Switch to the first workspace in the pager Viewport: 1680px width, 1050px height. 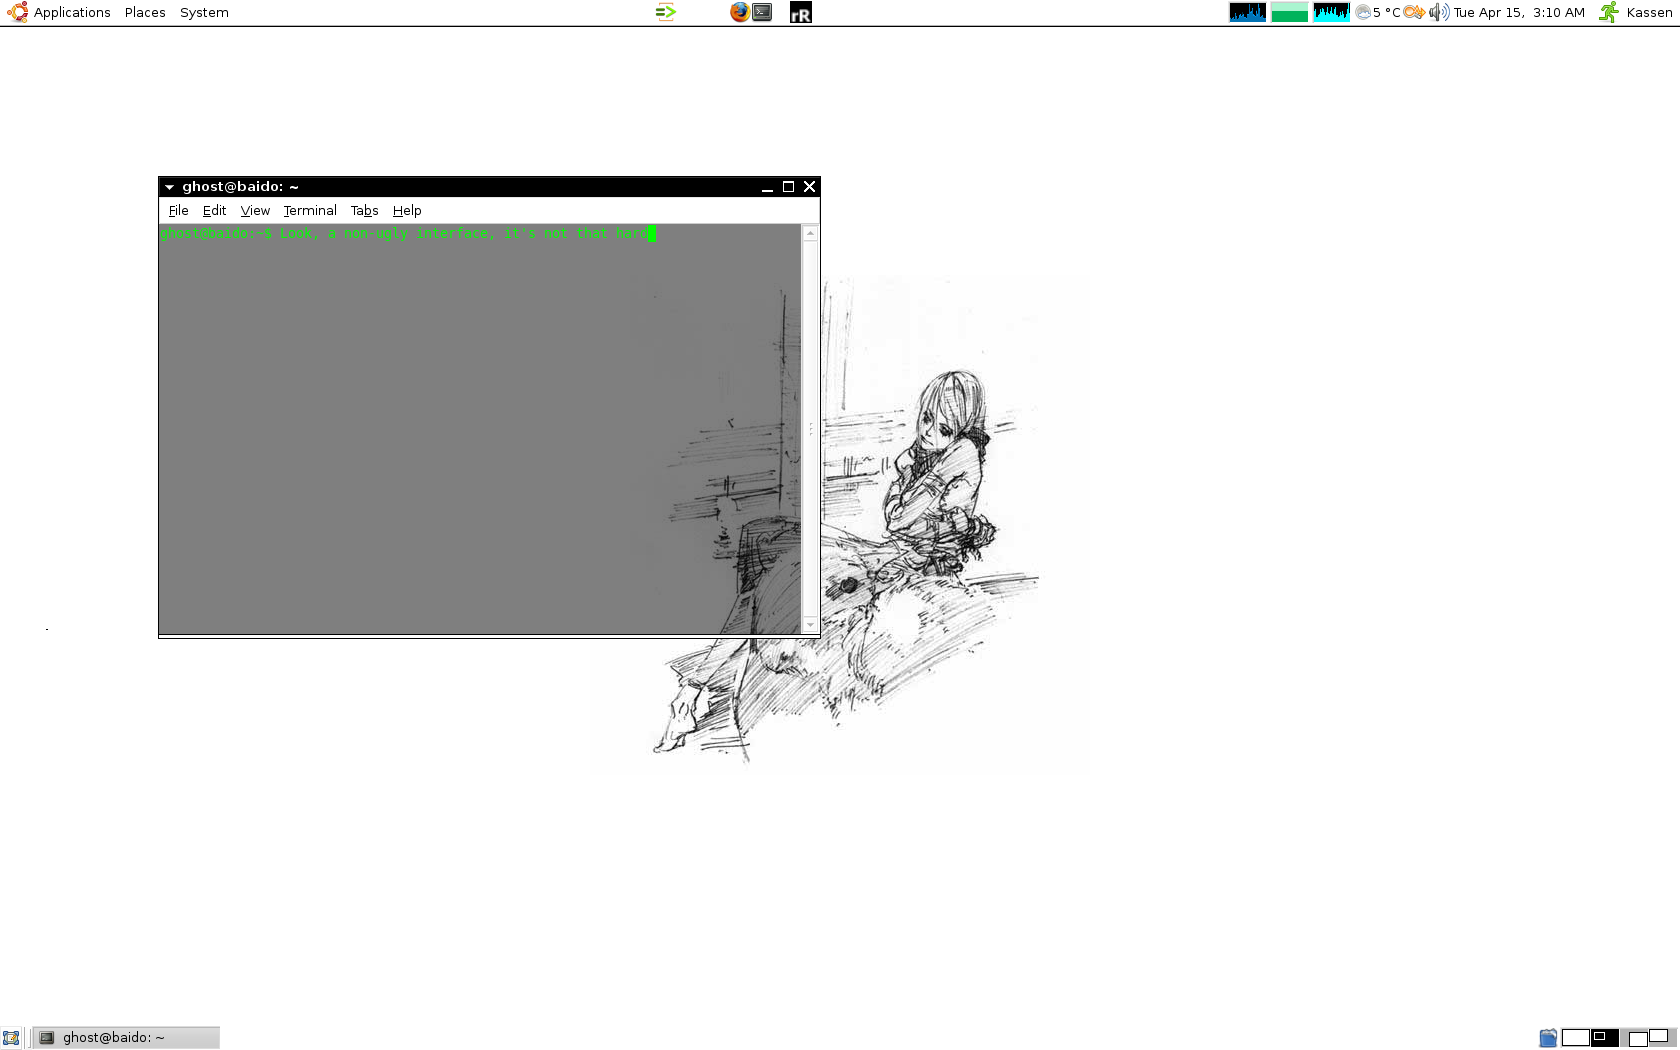tap(1575, 1038)
